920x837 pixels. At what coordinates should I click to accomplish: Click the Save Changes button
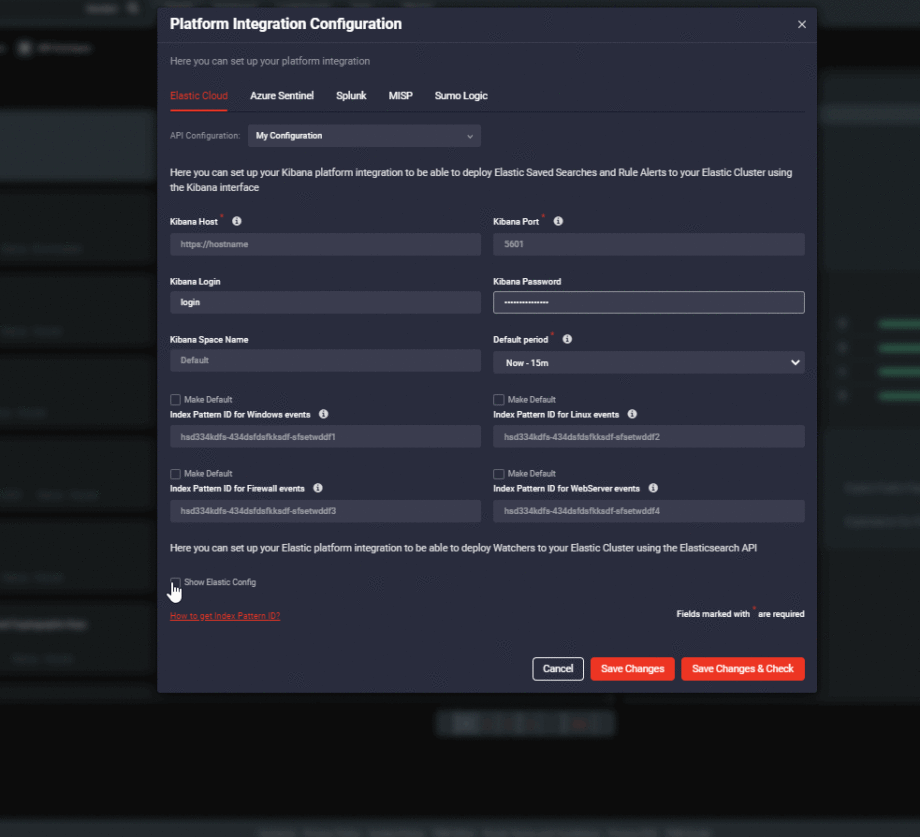pyautogui.click(x=632, y=669)
